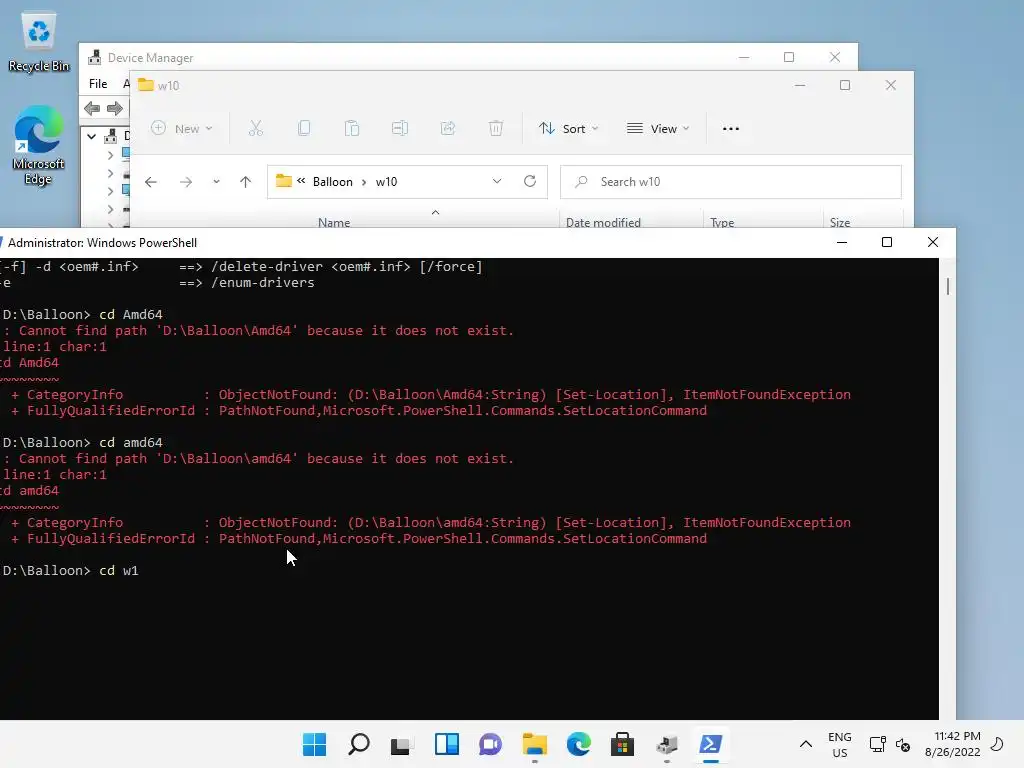Open the File menu in Device Manager
Viewport: 1024px width, 768px height.
pyautogui.click(x=98, y=84)
